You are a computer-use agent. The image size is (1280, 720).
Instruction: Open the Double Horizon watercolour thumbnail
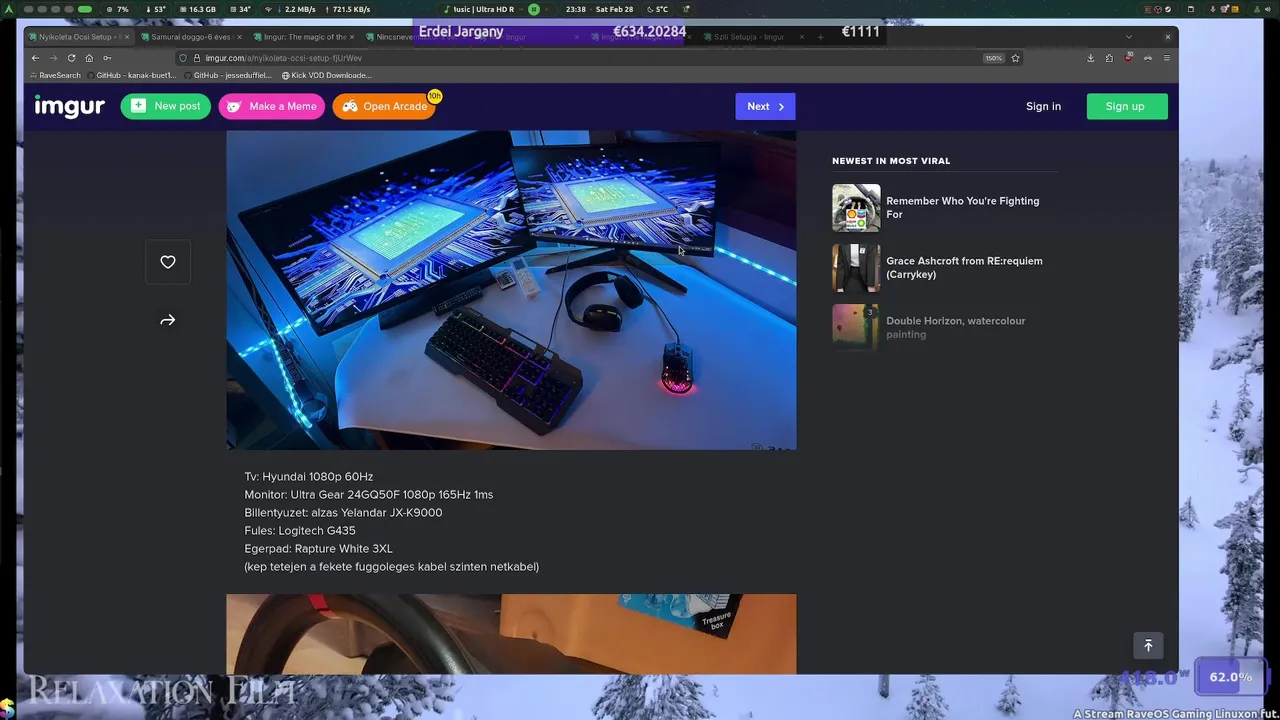[x=856, y=328]
